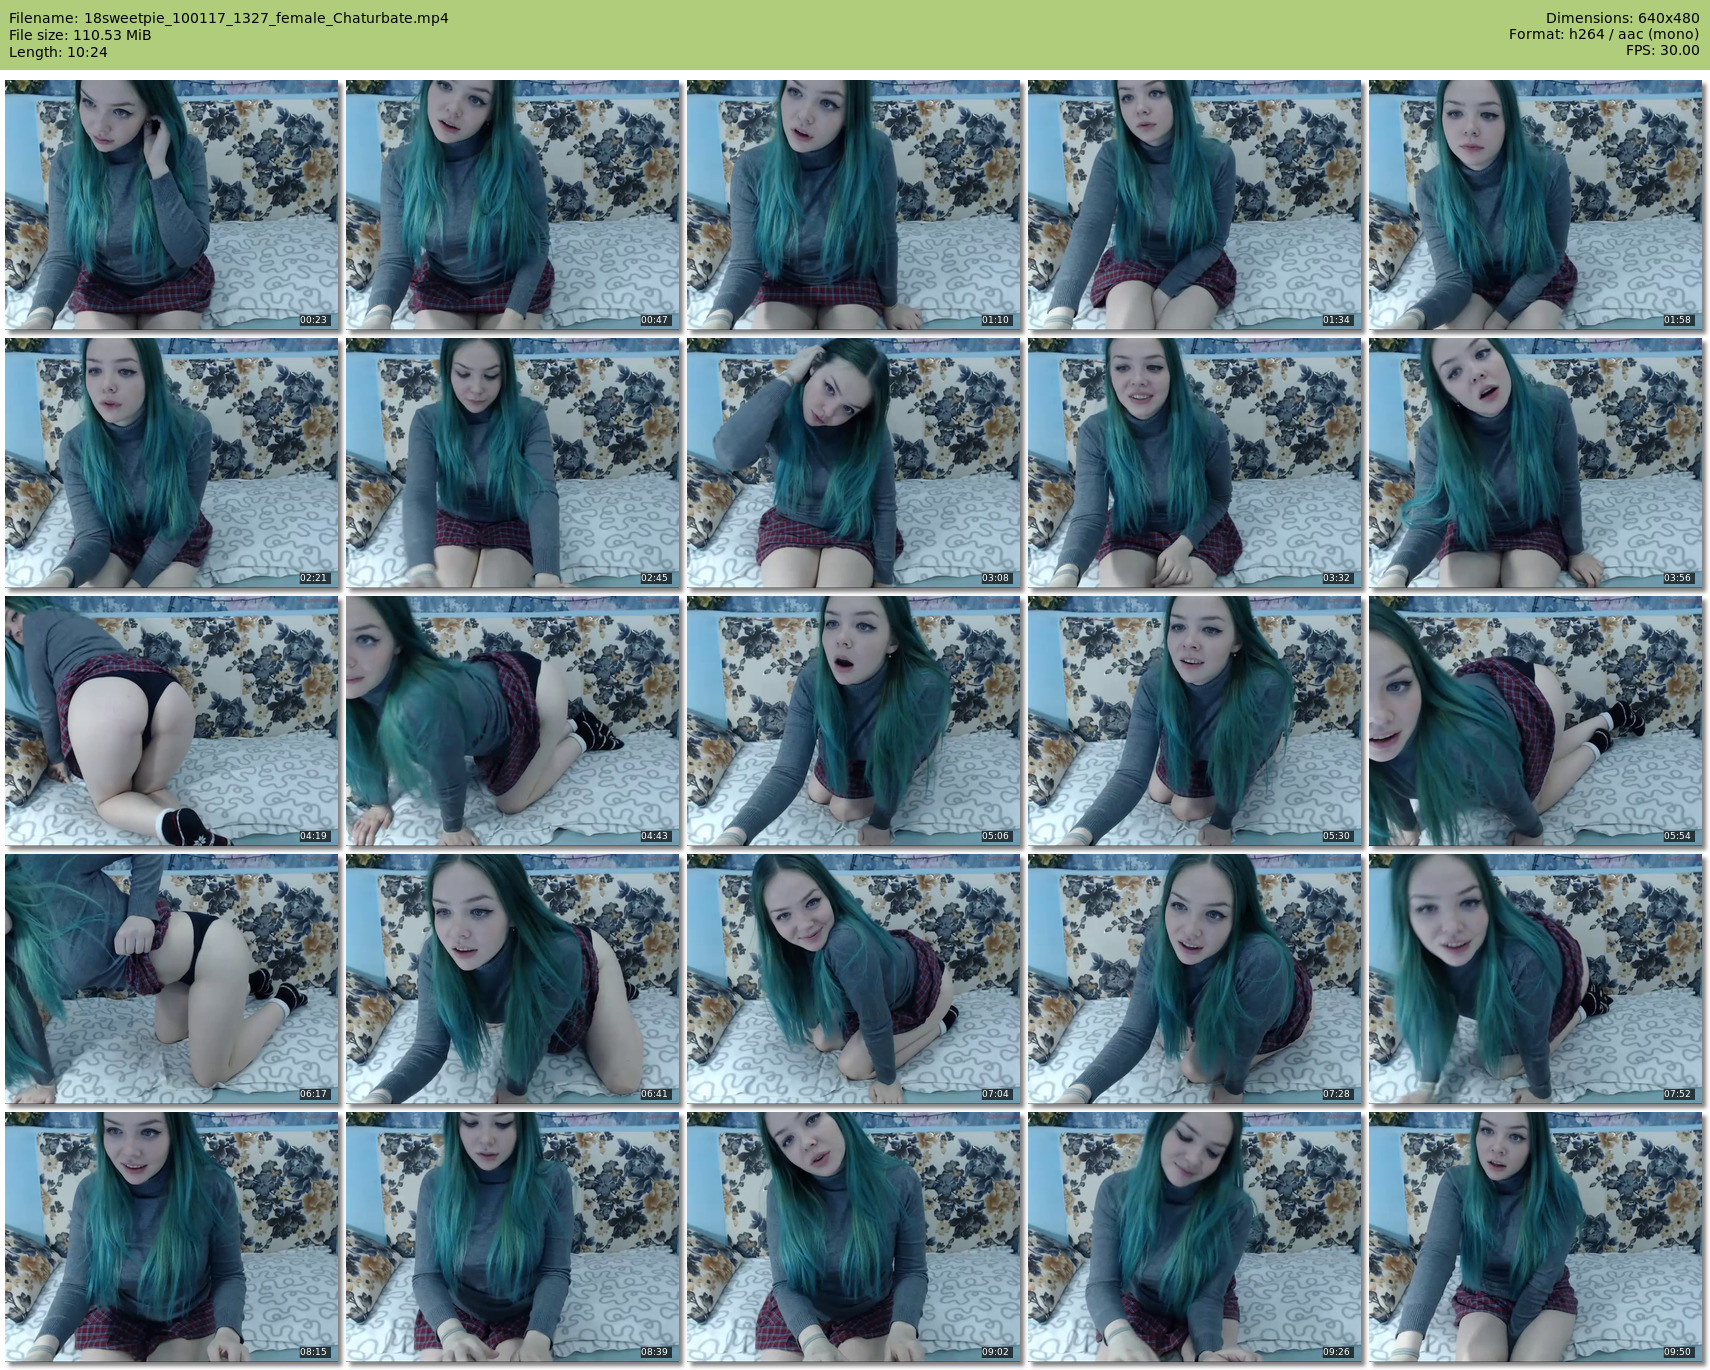Choose the frame stamped 02:45

[513, 463]
